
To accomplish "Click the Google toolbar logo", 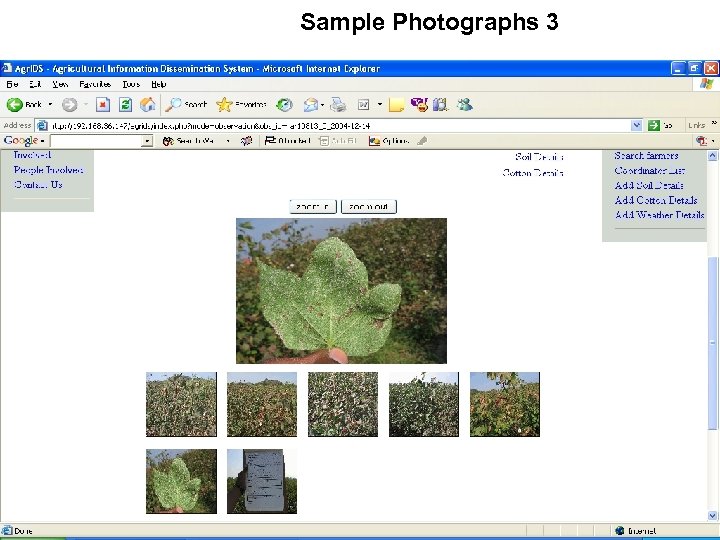I will (21, 141).
